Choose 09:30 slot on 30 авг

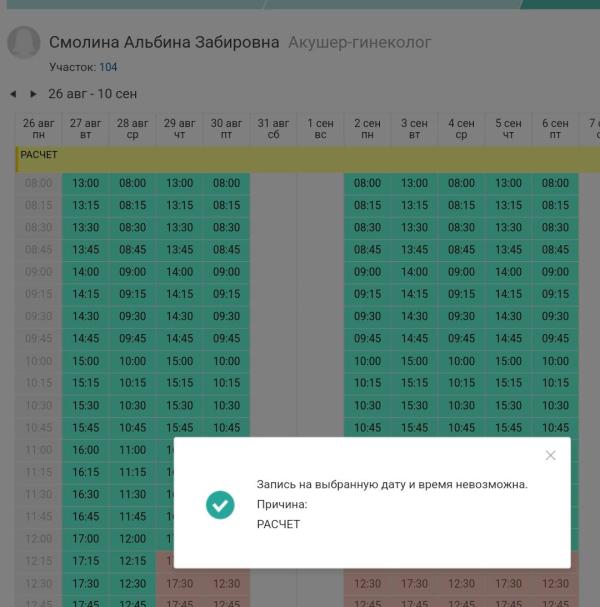[x=226, y=316]
